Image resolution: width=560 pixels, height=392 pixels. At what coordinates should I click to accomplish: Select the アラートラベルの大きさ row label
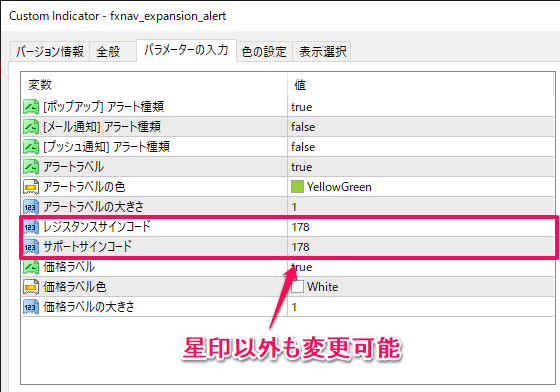(93, 207)
